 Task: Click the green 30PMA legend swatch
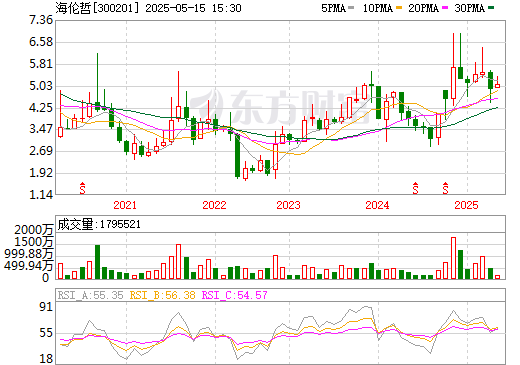[x=491, y=8]
